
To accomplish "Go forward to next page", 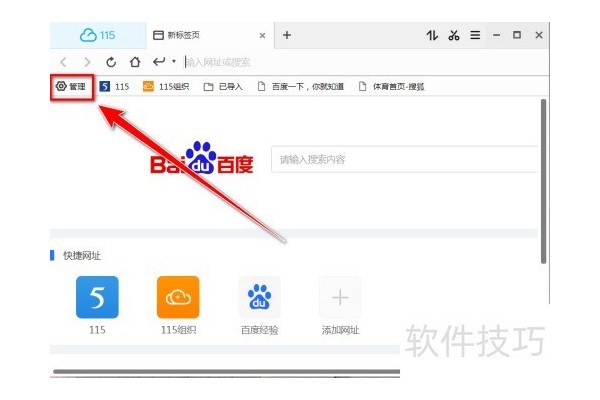I will 87,62.
